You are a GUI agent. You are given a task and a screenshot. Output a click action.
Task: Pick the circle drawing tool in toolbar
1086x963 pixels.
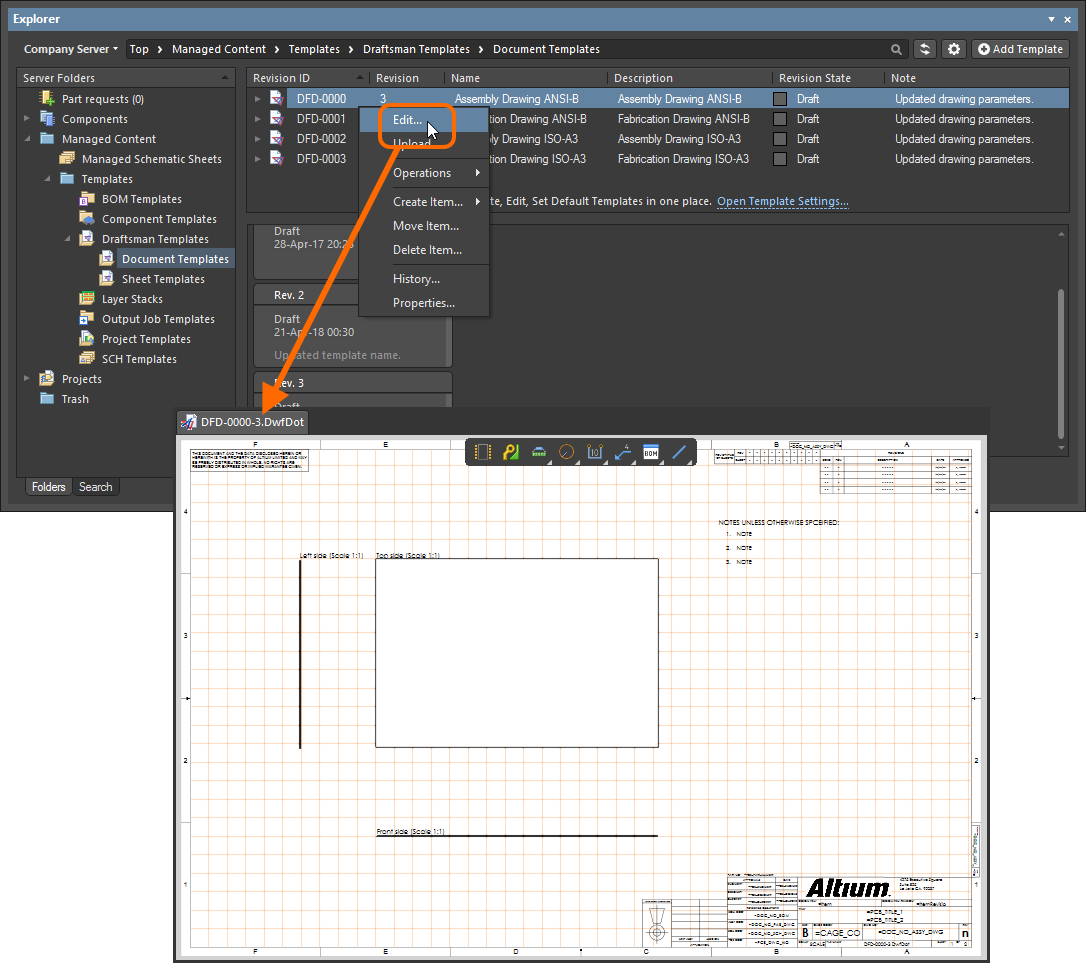[567, 453]
